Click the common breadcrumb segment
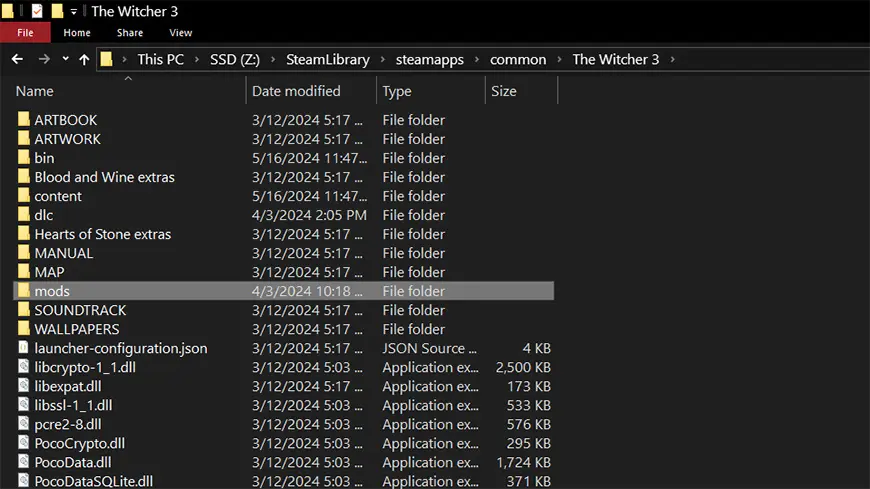 [517, 59]
